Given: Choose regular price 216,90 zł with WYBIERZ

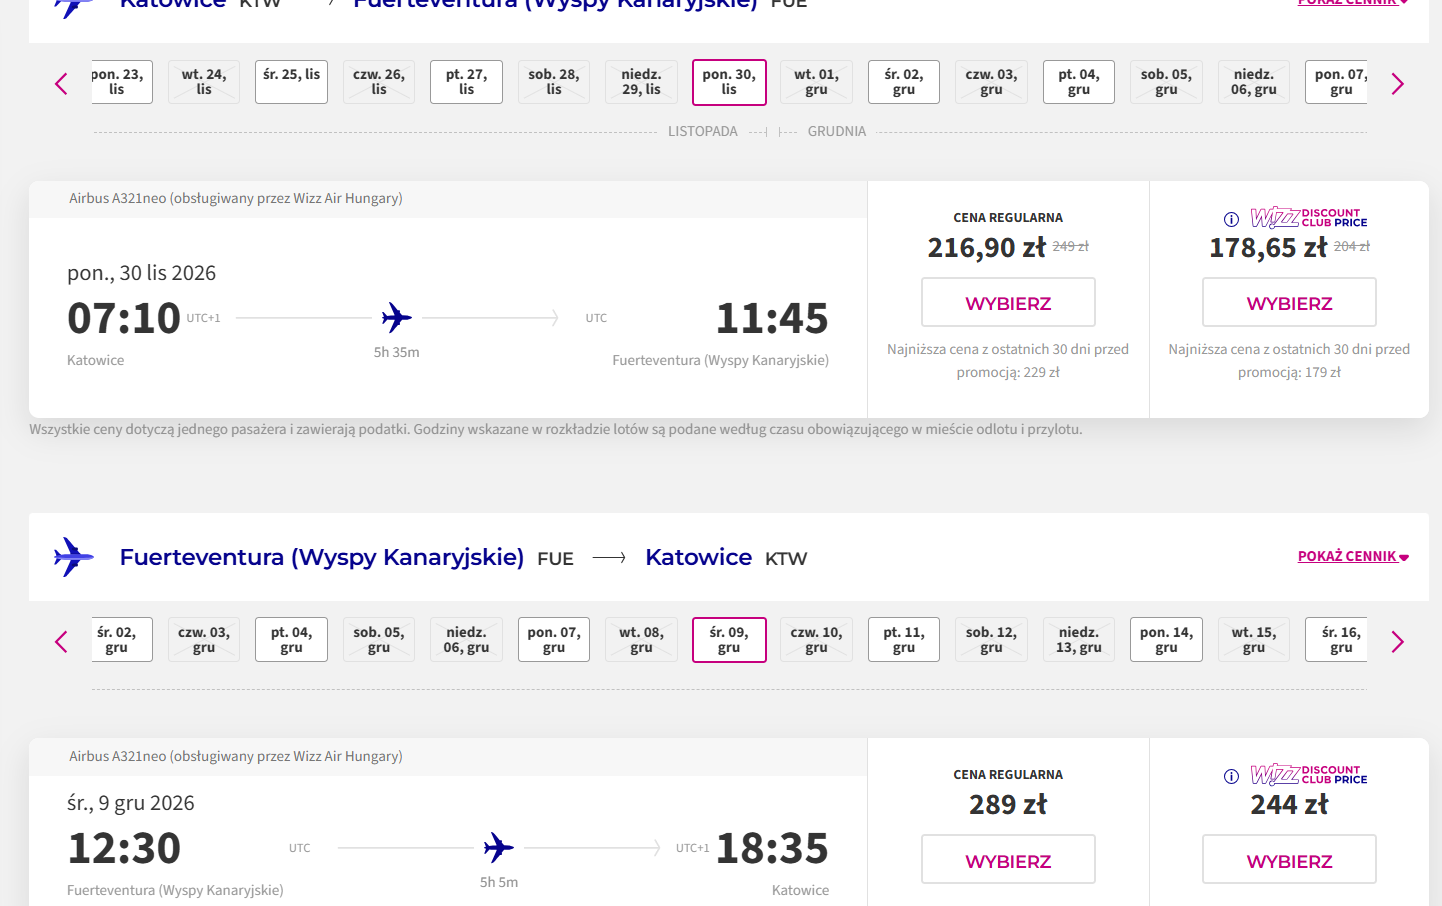Looking at the screenshot, I should click(x=1008, y=302).
